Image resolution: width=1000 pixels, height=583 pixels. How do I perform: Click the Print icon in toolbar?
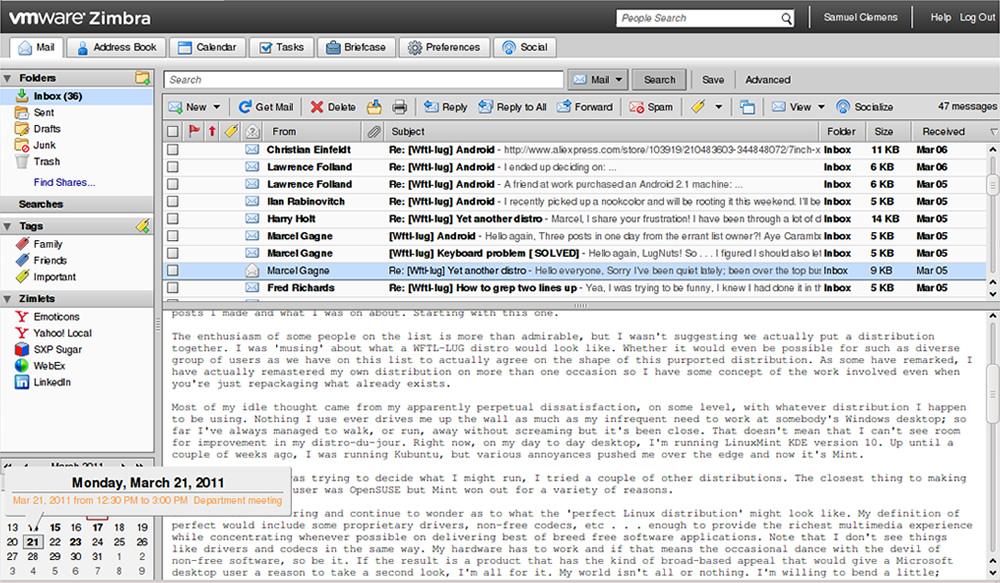tap(399, 107)
